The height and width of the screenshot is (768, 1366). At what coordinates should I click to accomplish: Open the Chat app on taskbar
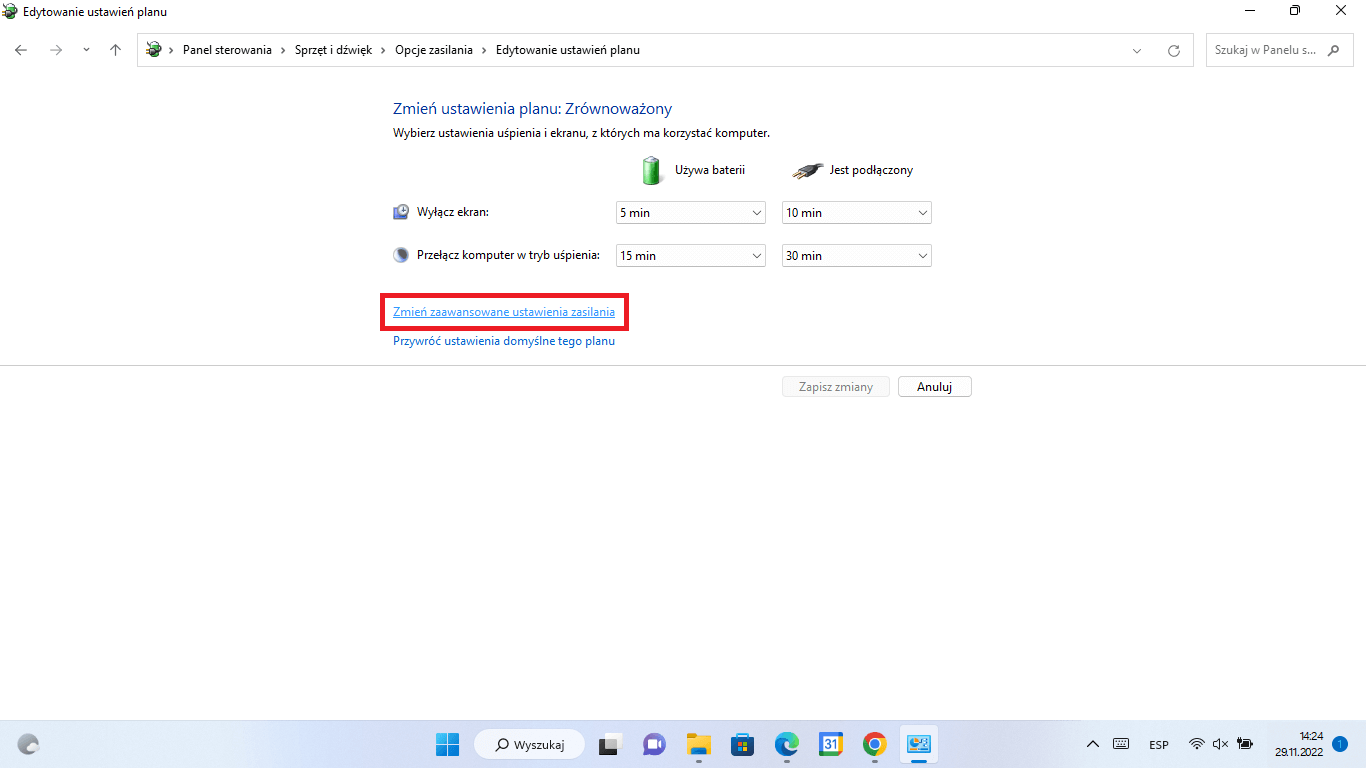[654, 745]
